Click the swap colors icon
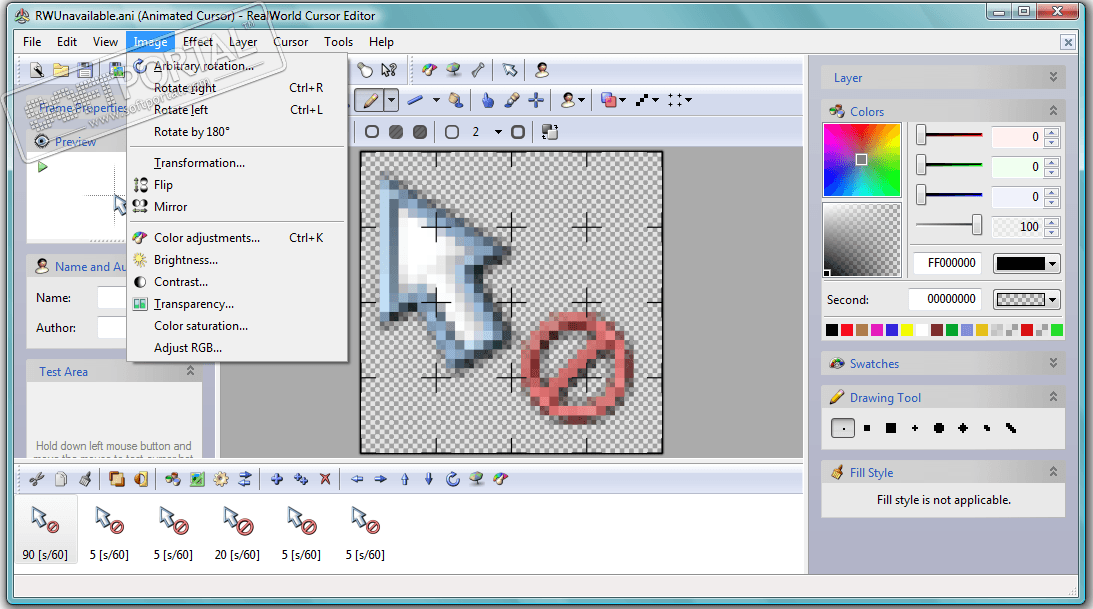The image size is (1093, 609). 549,132
